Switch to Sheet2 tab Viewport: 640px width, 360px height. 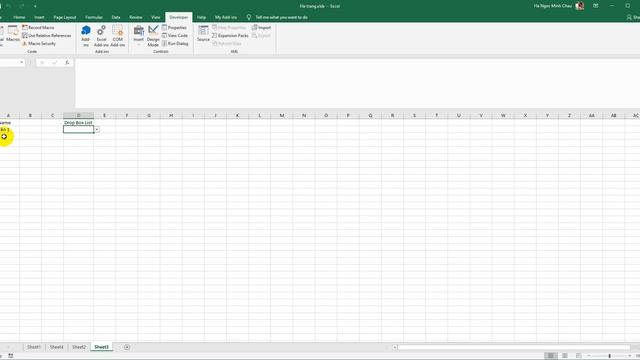click(x=79, y=347)
